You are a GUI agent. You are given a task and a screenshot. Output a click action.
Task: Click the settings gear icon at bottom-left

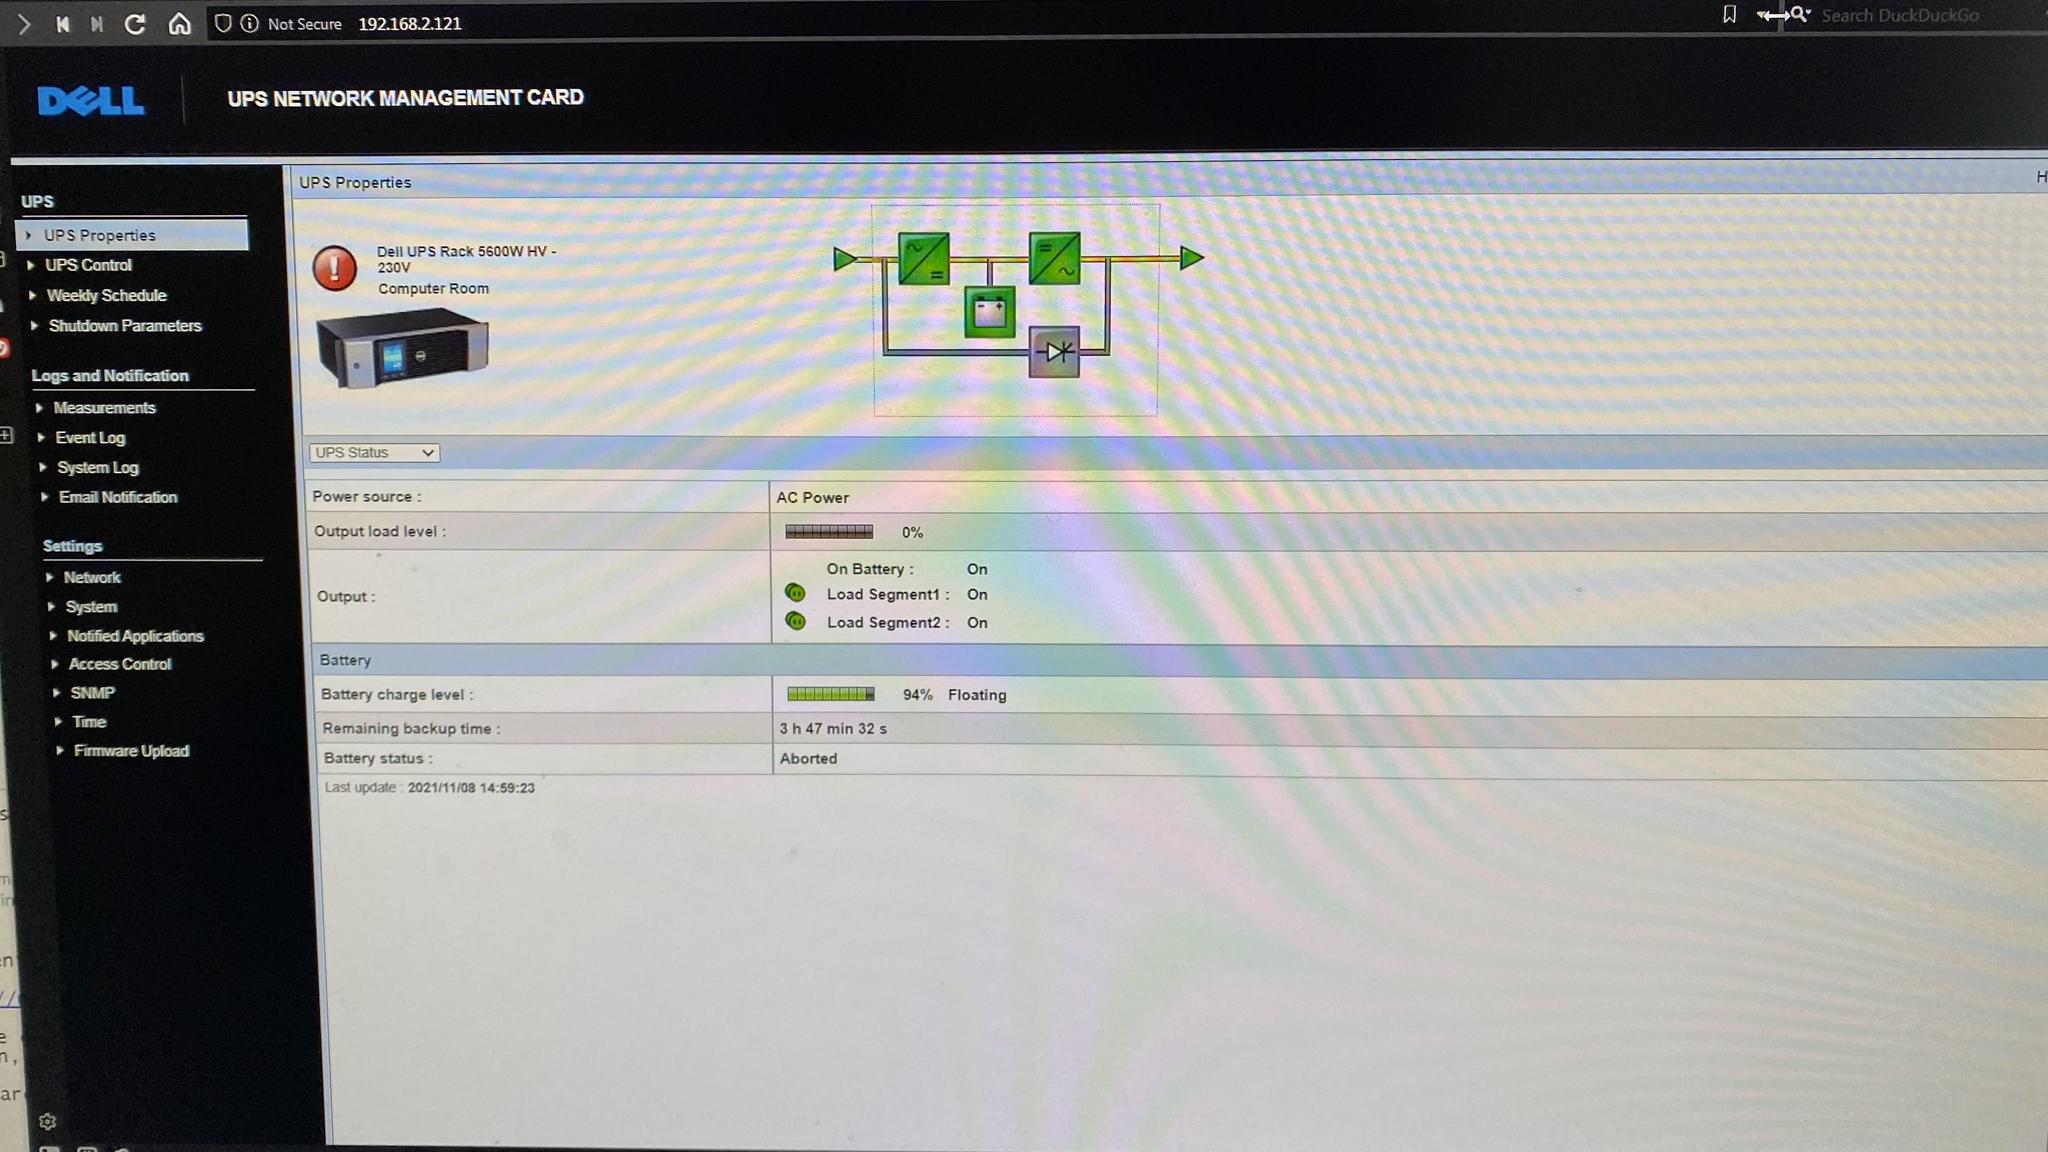tap(47, 1122)
